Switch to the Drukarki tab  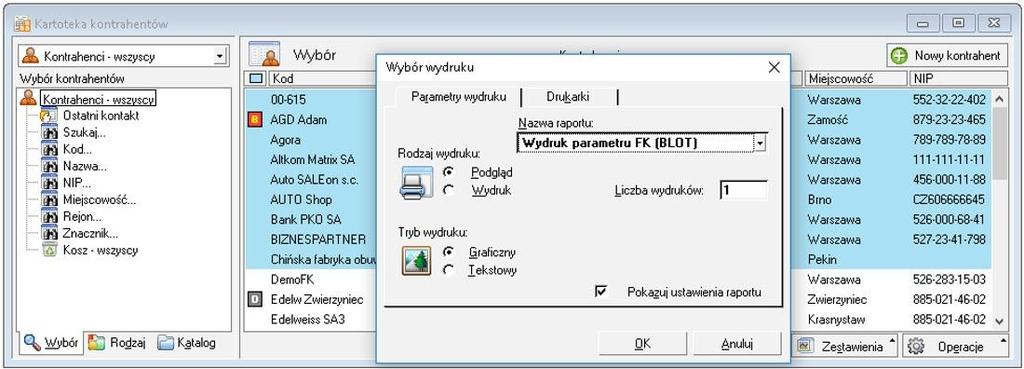(x=568, y=97)
